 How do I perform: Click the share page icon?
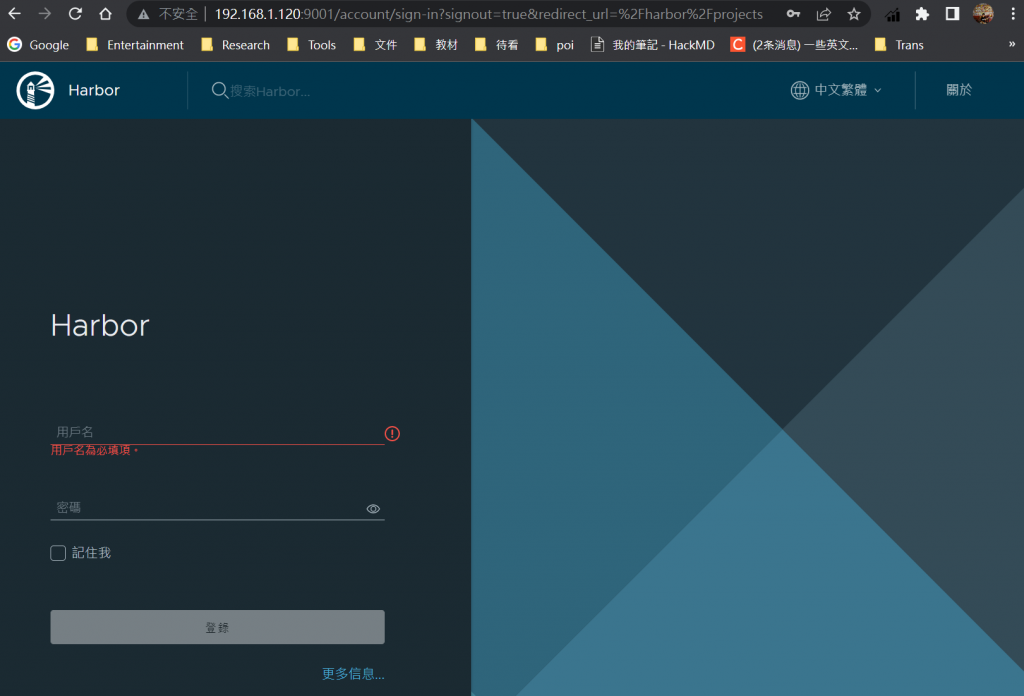[824, 14]
